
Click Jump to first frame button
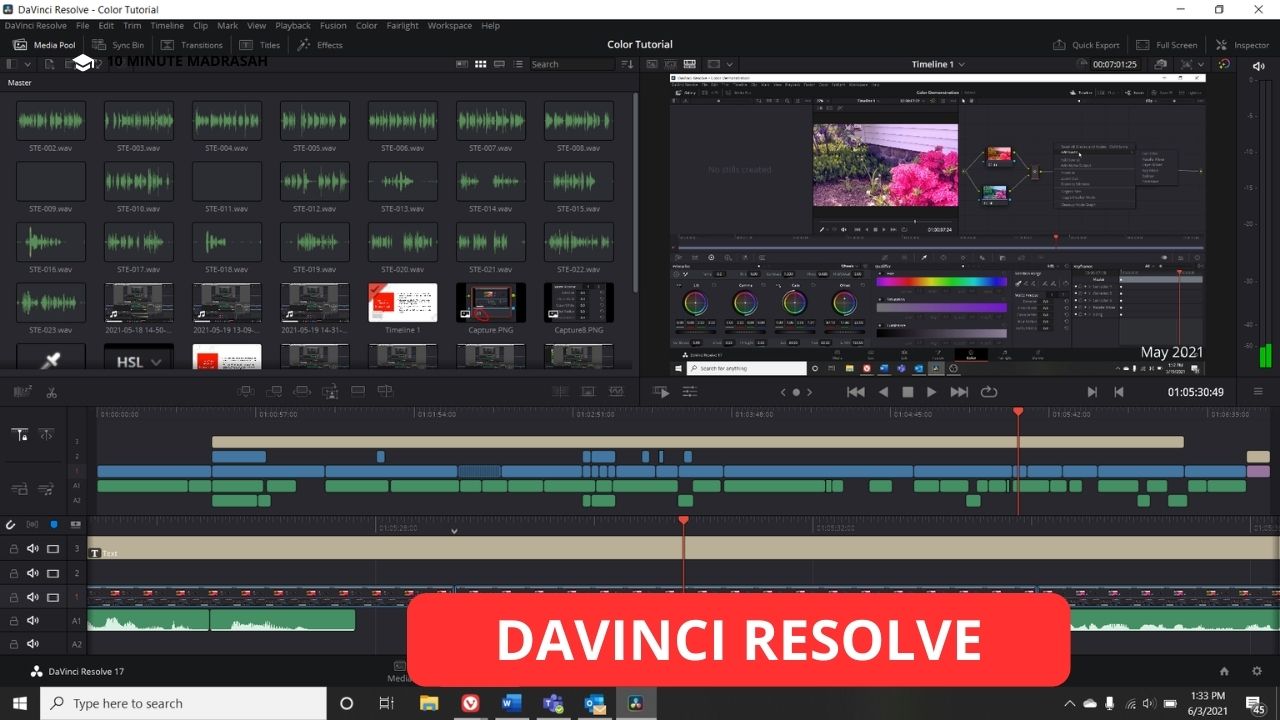pyautogui.click(x=856, y=392)
